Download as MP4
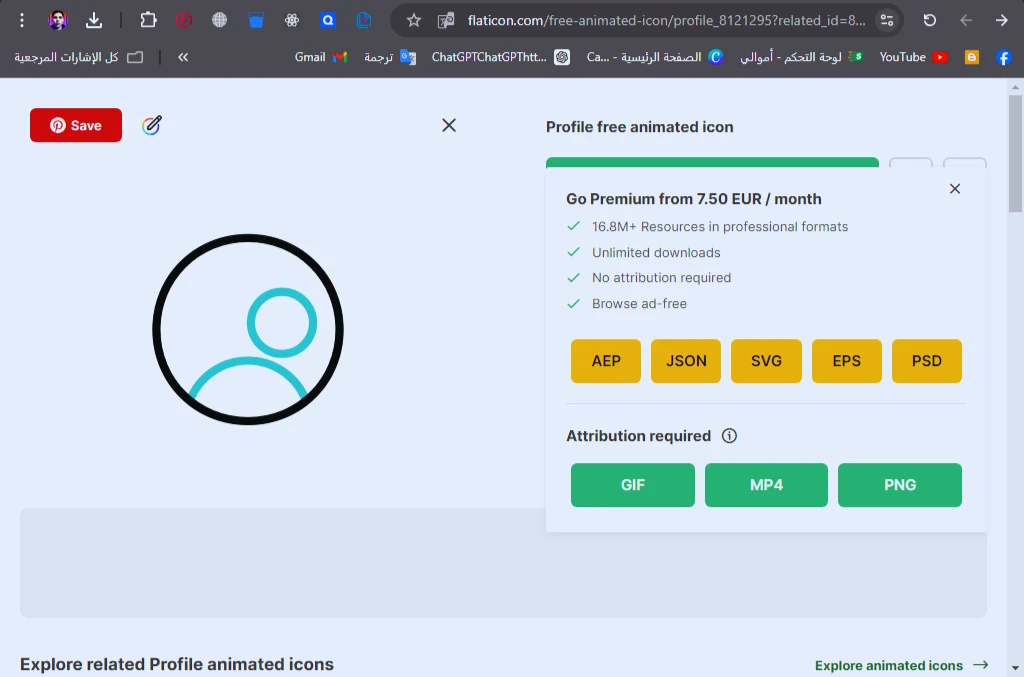 (x=766, y=485)
